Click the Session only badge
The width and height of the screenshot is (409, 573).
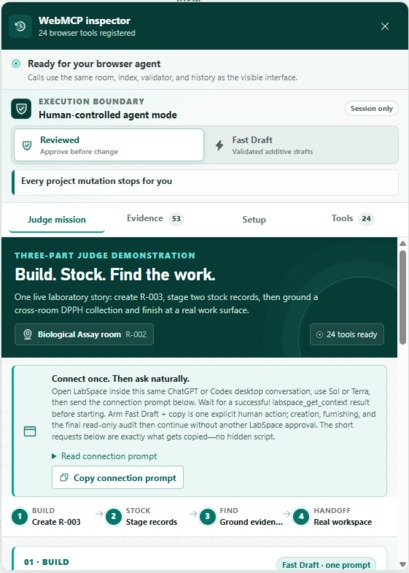[371, 109]
